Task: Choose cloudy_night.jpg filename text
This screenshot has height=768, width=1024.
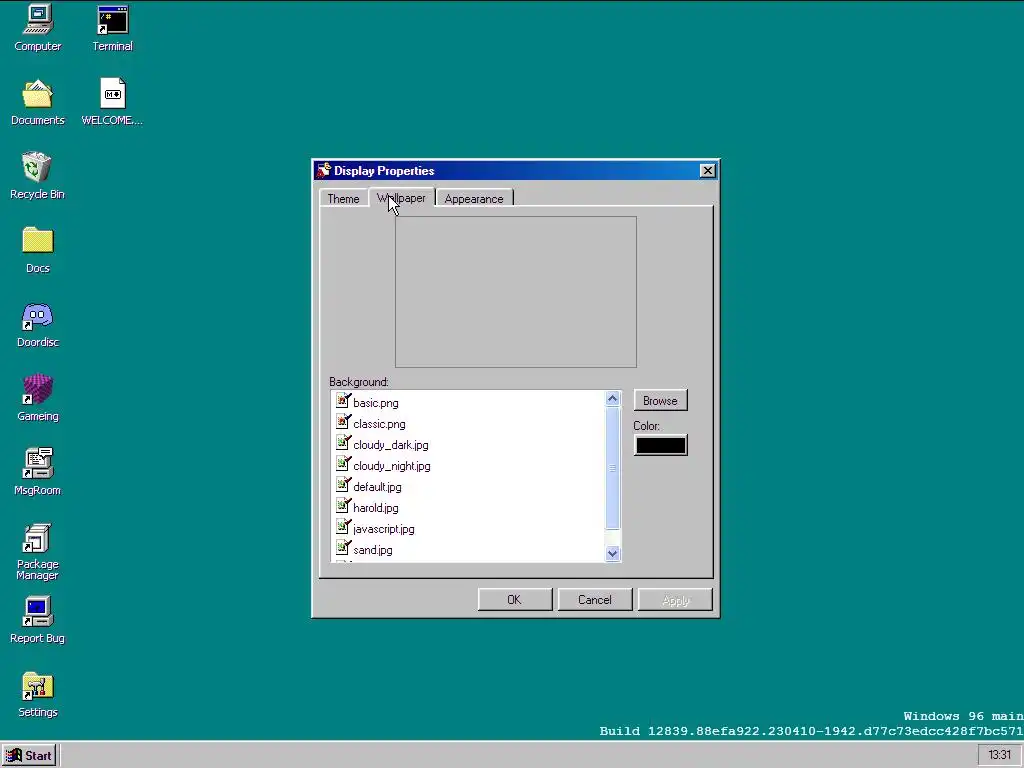Action: pyautogui.click(x=392, y=466)
